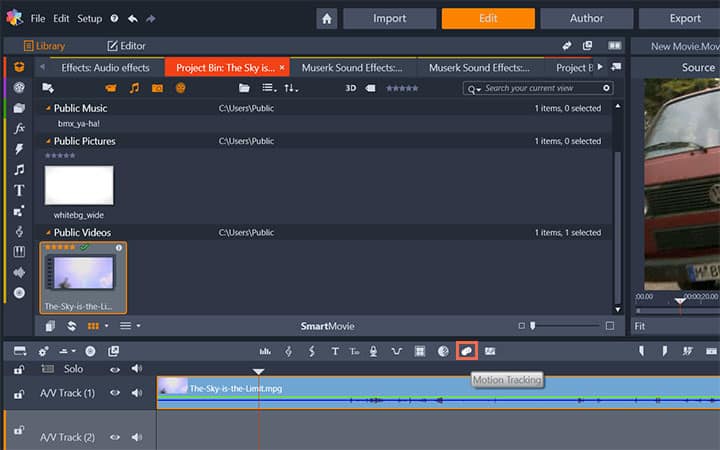
Task: Click the Home icon button
Action: click(x=326, y=18)
